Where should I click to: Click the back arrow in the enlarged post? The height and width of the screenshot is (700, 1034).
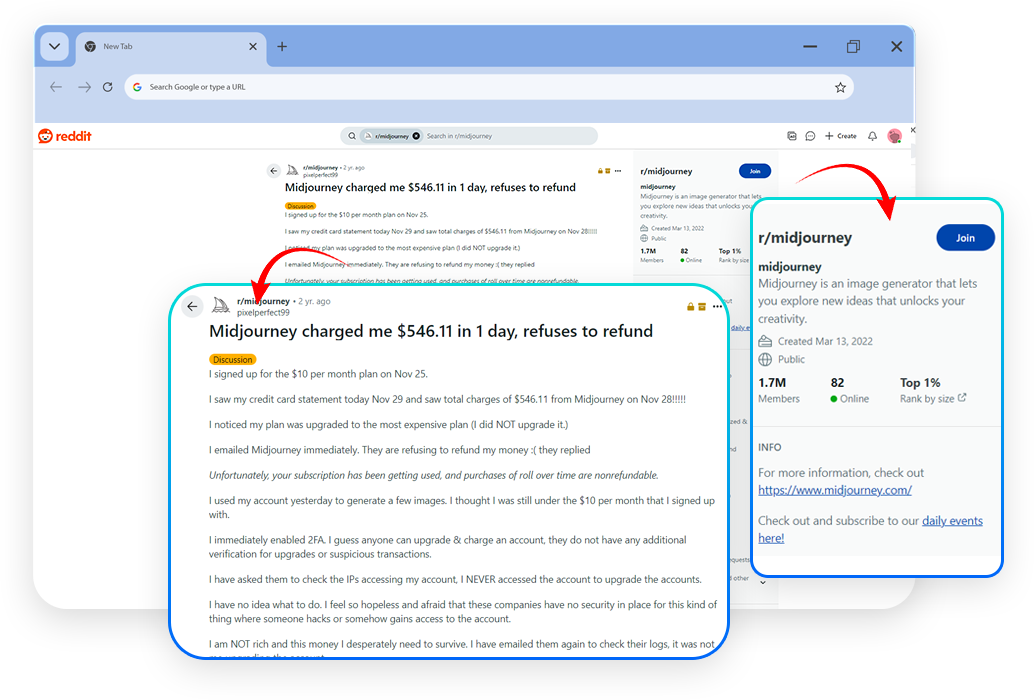pos(192,306)
